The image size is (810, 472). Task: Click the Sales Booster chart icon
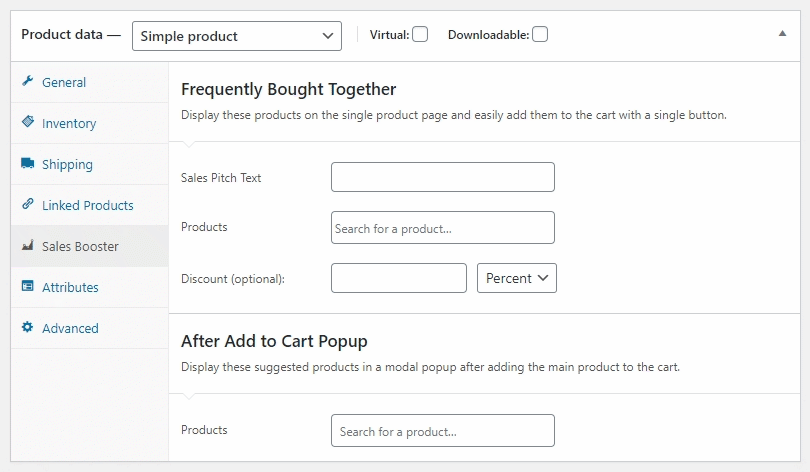[x=28, y=245]
